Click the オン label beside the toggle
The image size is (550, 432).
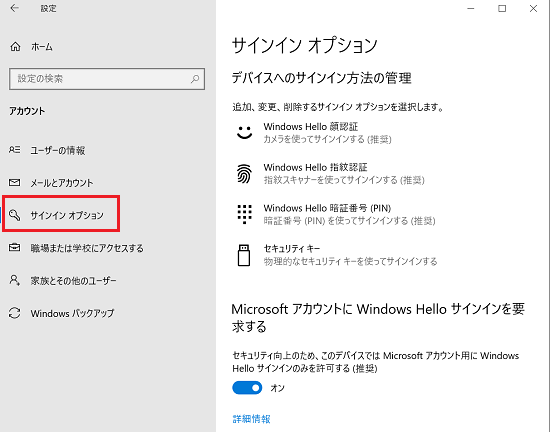coord(277,388)
